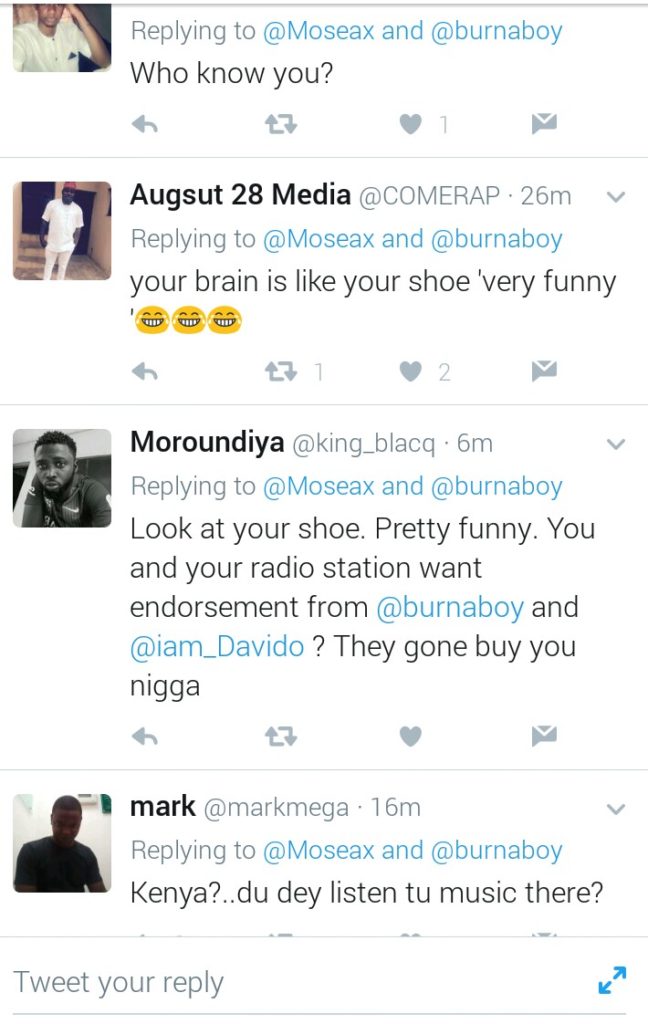The image size is (648, 1024).
Task: Message icon under Augsut 28 Media tweet
Action: pyautogui.click(x=543, y=372)
